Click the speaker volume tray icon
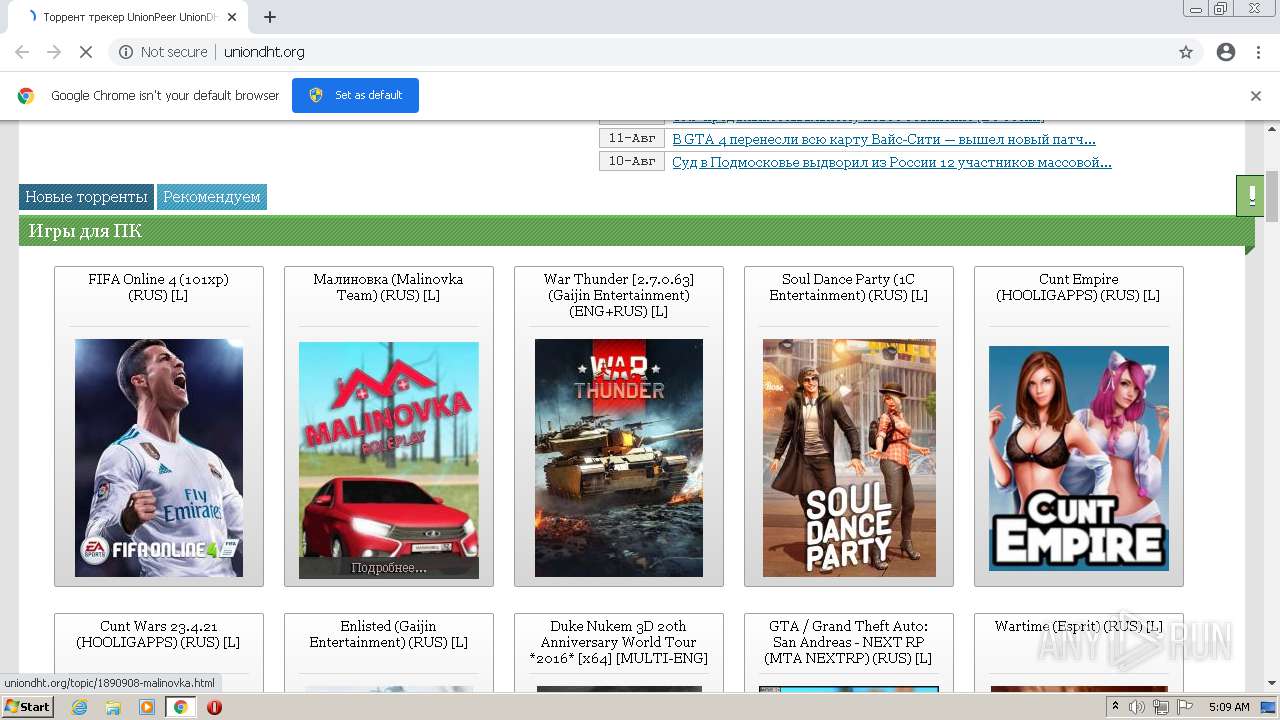Viewport: 1280px width, 720px height. [x=1138, y=707]
